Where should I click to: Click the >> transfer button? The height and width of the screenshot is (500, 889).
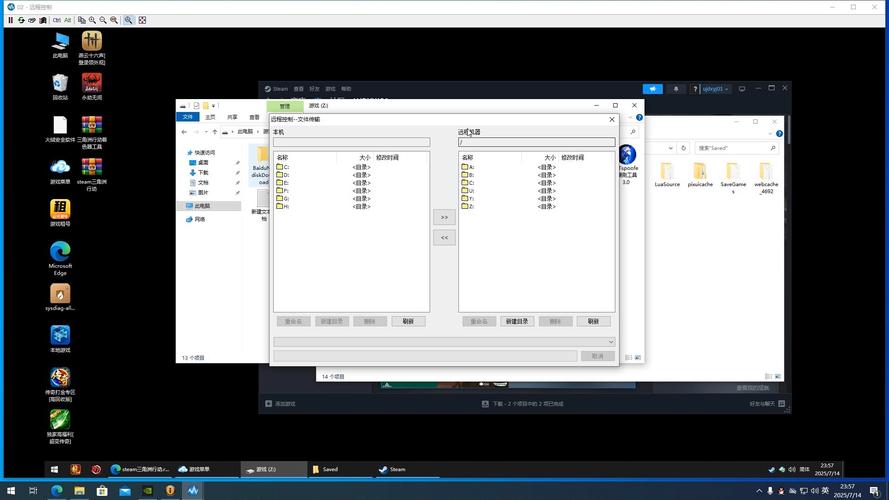pyautogui.click(x=444, y=217)
